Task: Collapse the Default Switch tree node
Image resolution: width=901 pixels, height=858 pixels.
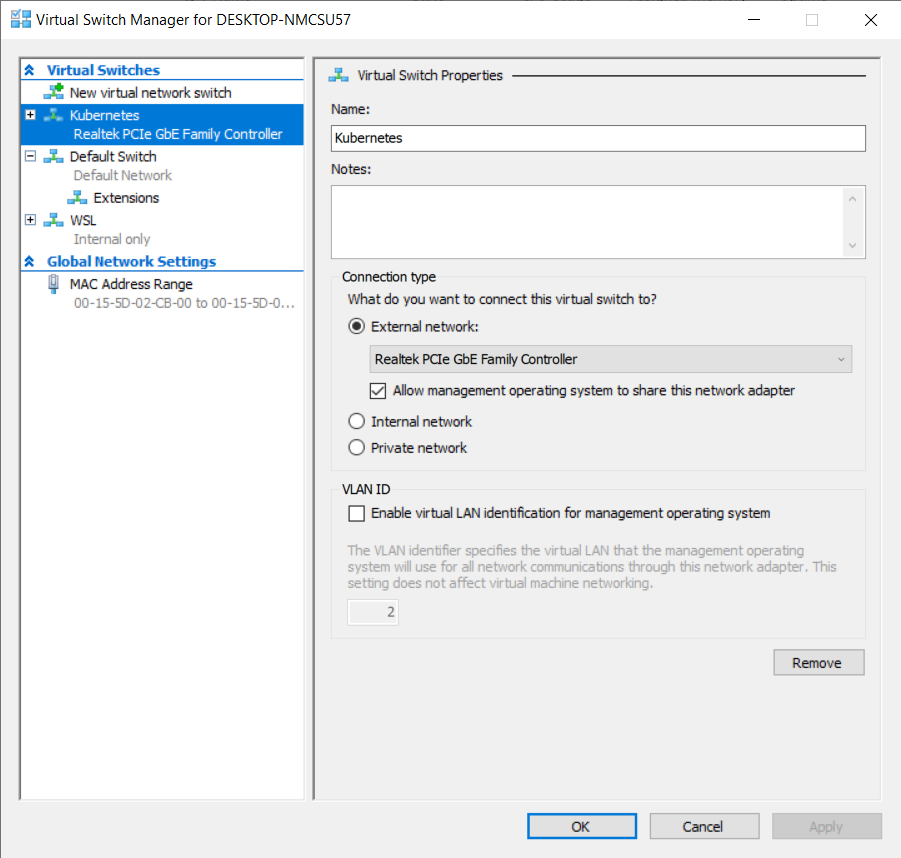Action: click(x=30, y=156)
